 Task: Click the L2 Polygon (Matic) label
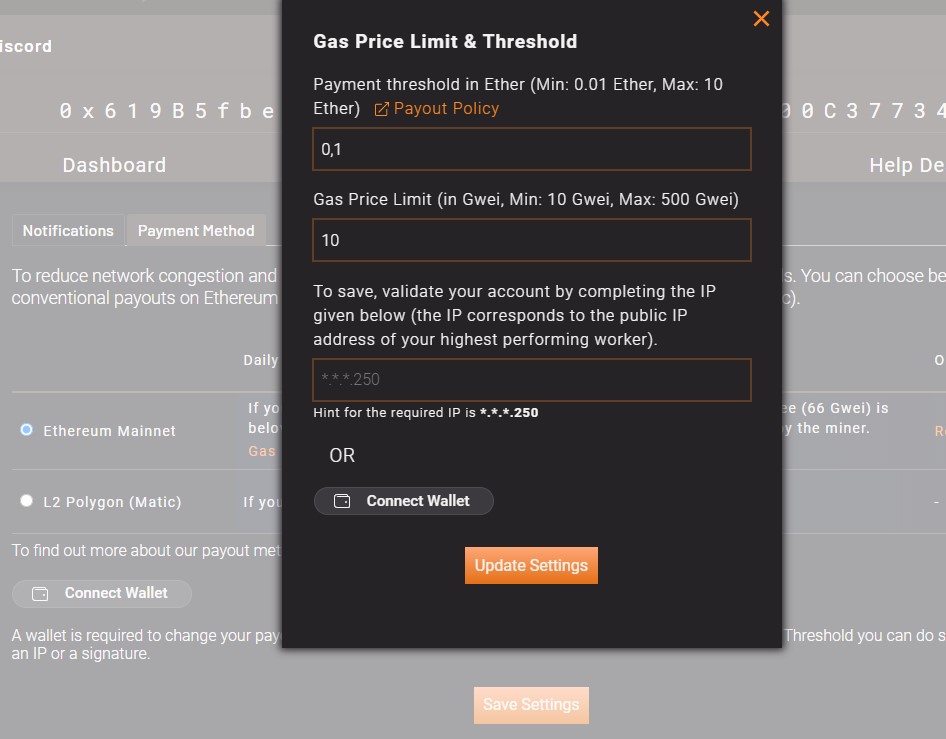click(112, 502)
